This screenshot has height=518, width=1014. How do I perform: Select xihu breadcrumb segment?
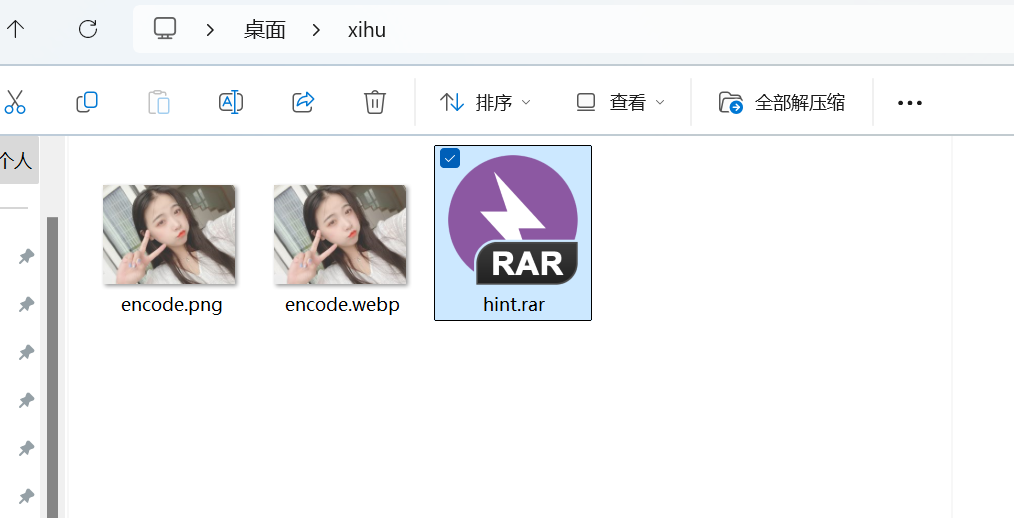(367, 30)
